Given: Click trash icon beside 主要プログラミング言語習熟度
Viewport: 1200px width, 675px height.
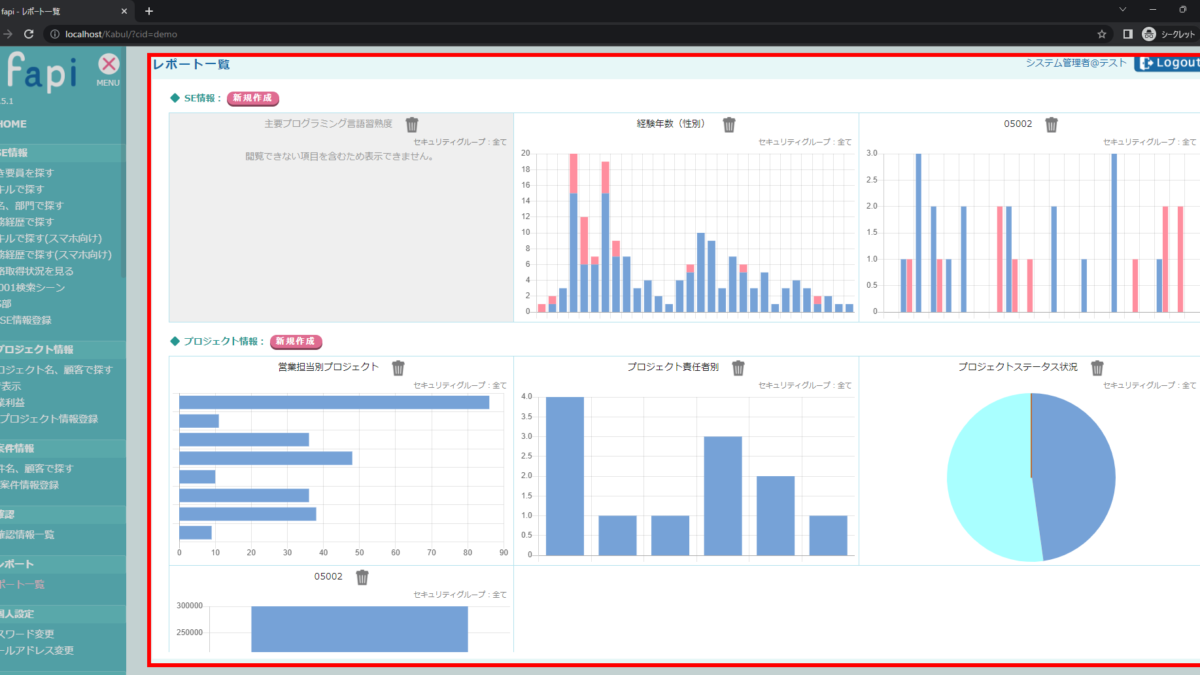Looking at the screenshot, I should (412, 125).
